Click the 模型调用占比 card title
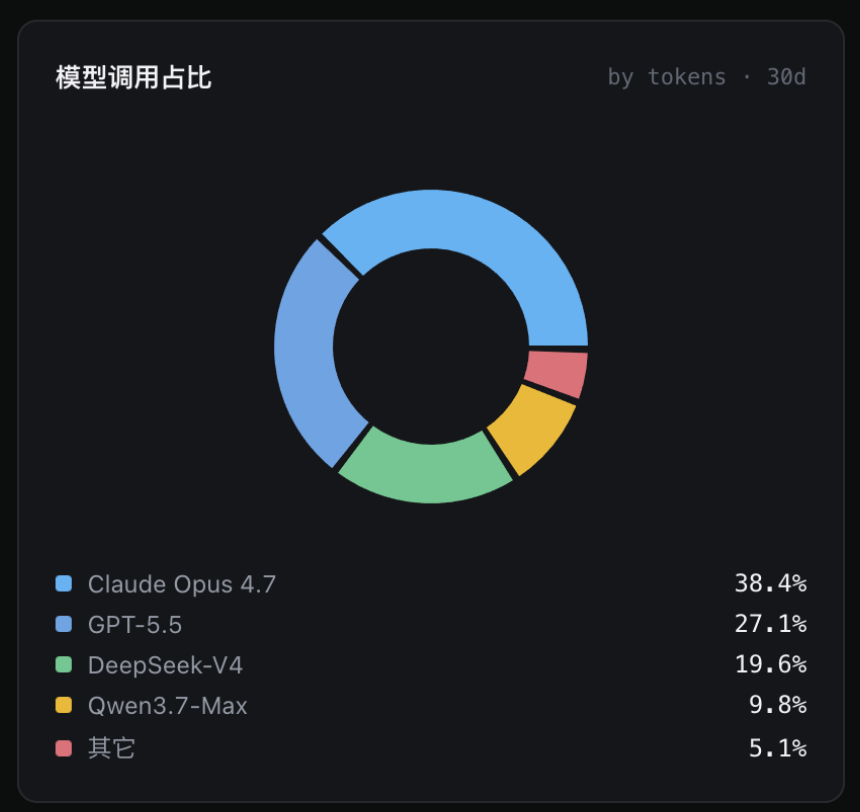The height and width of the screenshot is (812, 860). point(133,77)
